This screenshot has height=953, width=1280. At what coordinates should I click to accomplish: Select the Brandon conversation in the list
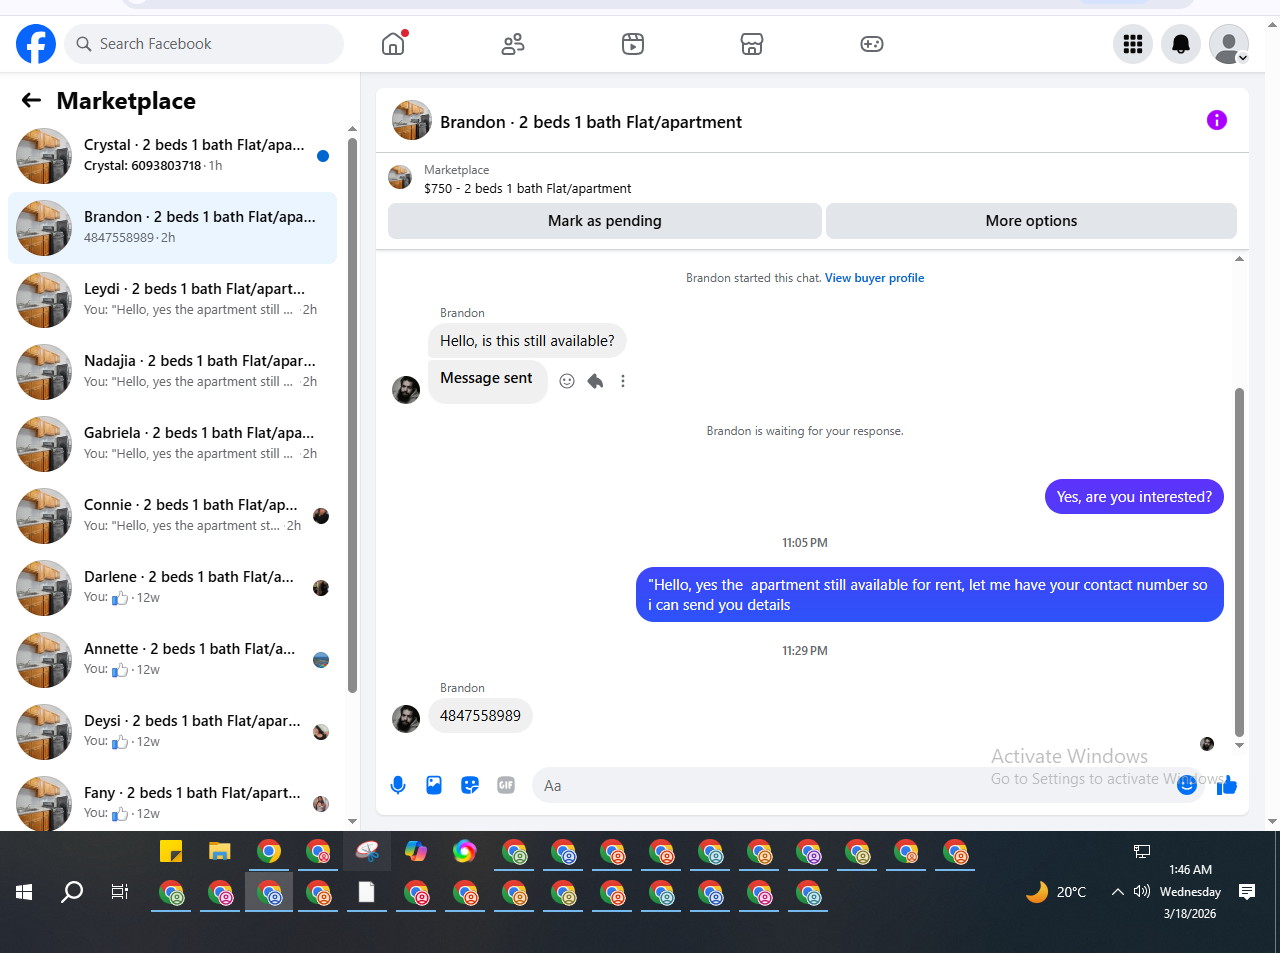[173, 228]
